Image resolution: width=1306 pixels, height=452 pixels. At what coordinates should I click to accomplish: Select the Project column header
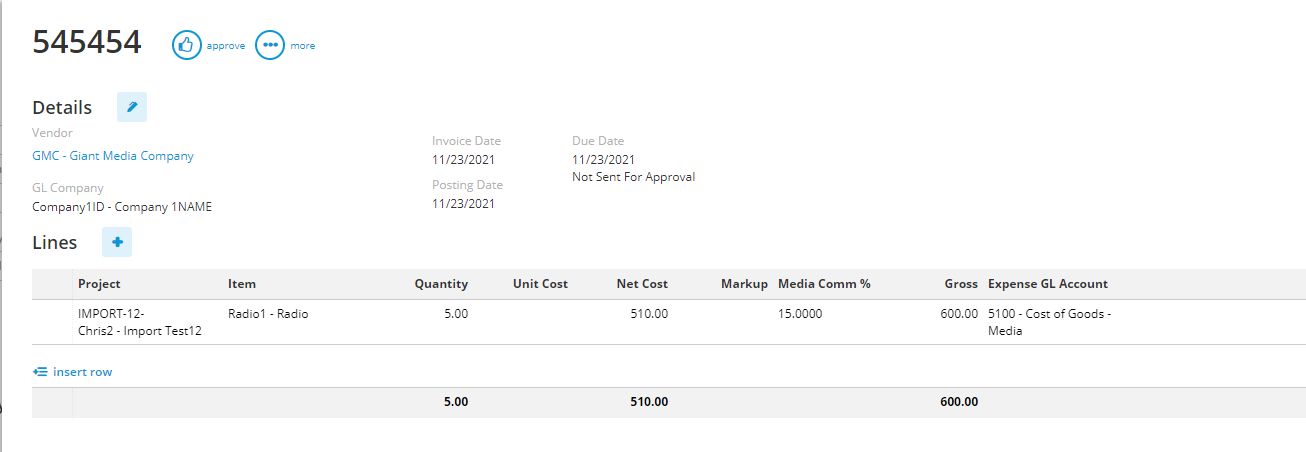(99, 284)
